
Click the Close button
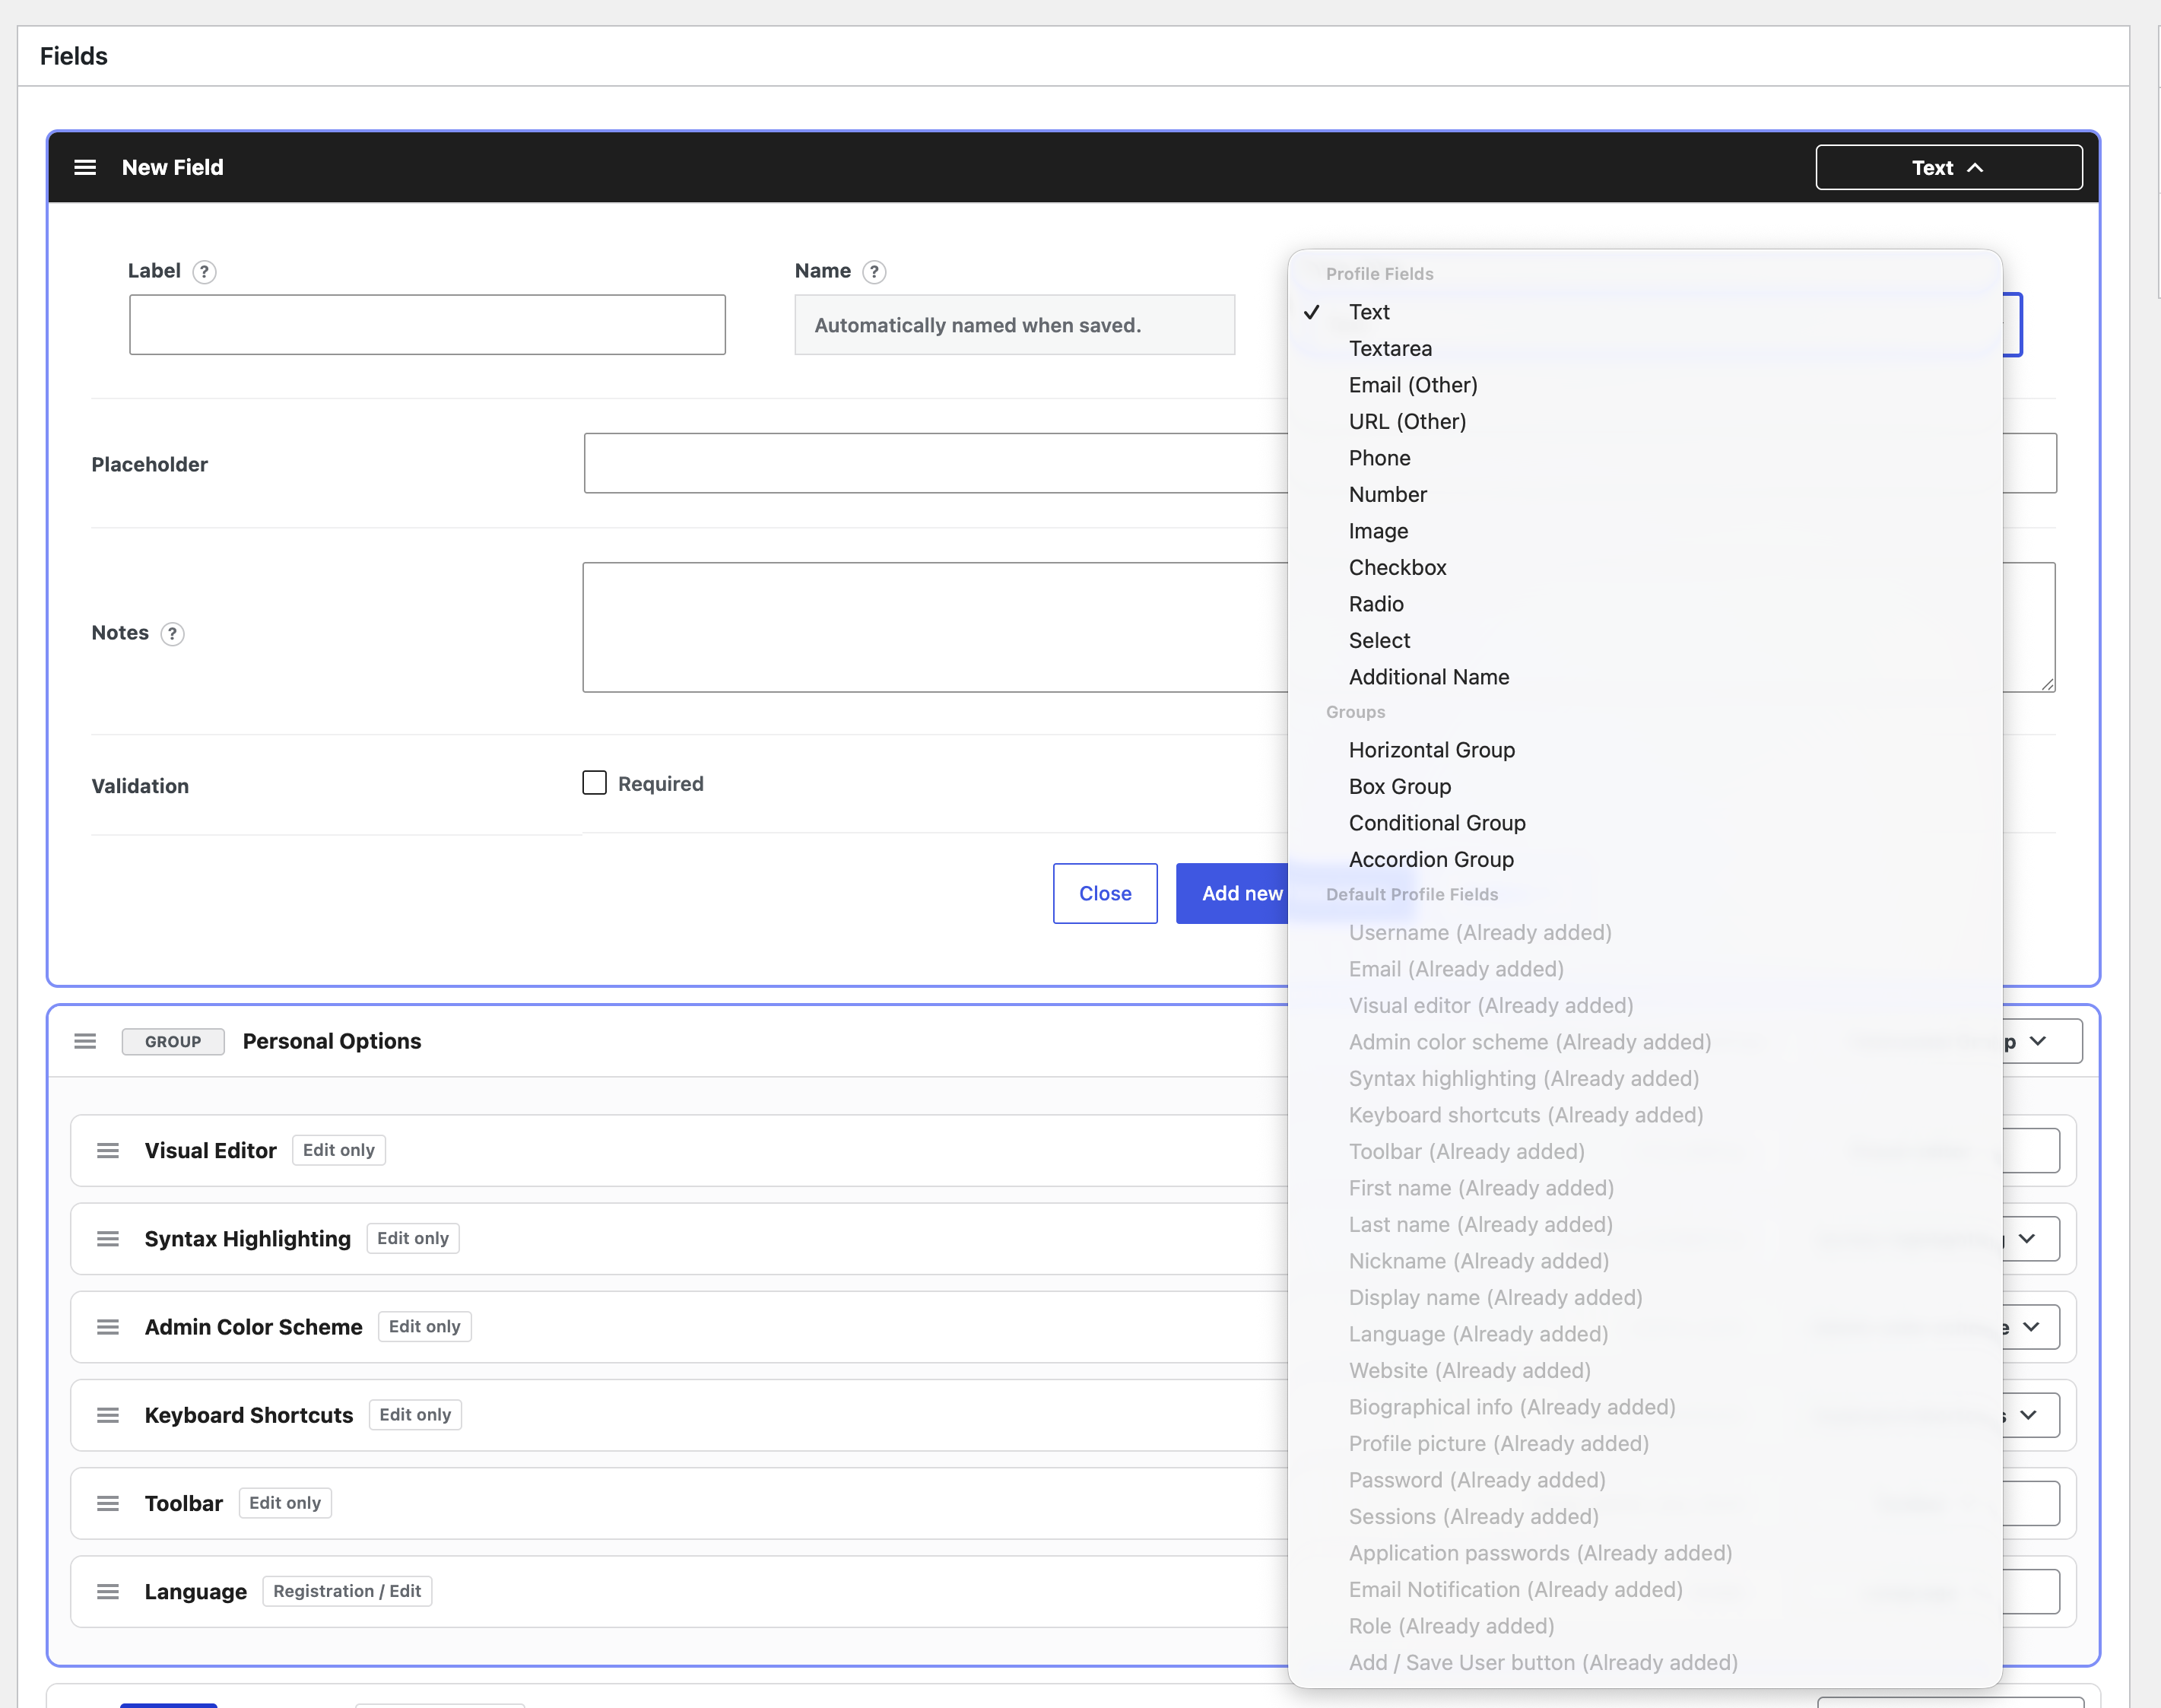click(x=1105, y=893)
